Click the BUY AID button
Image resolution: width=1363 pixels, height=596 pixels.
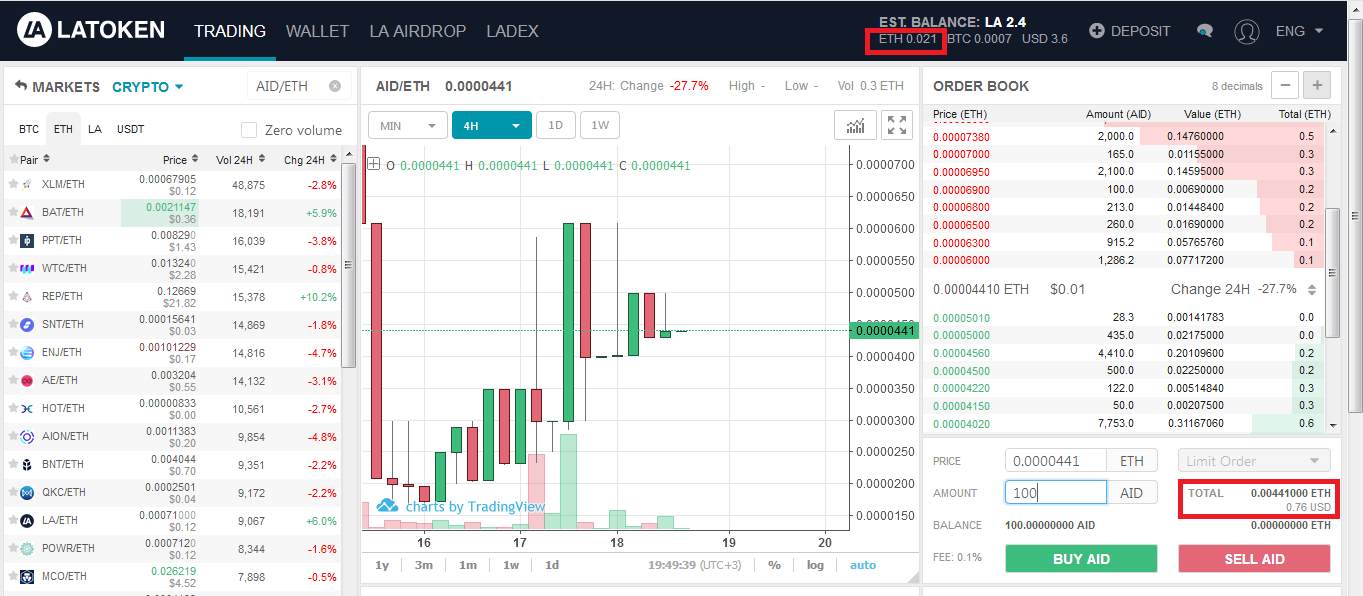[1081, 559]
